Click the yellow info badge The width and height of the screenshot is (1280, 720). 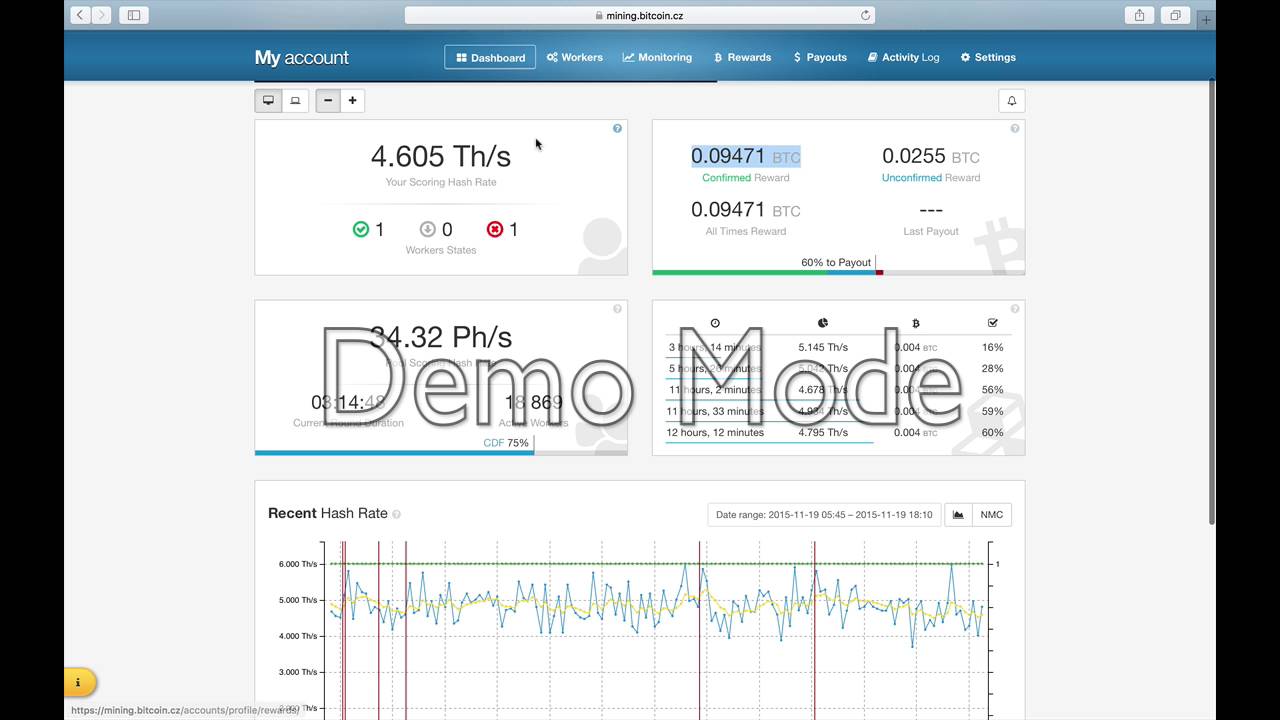tap(79, 682)
